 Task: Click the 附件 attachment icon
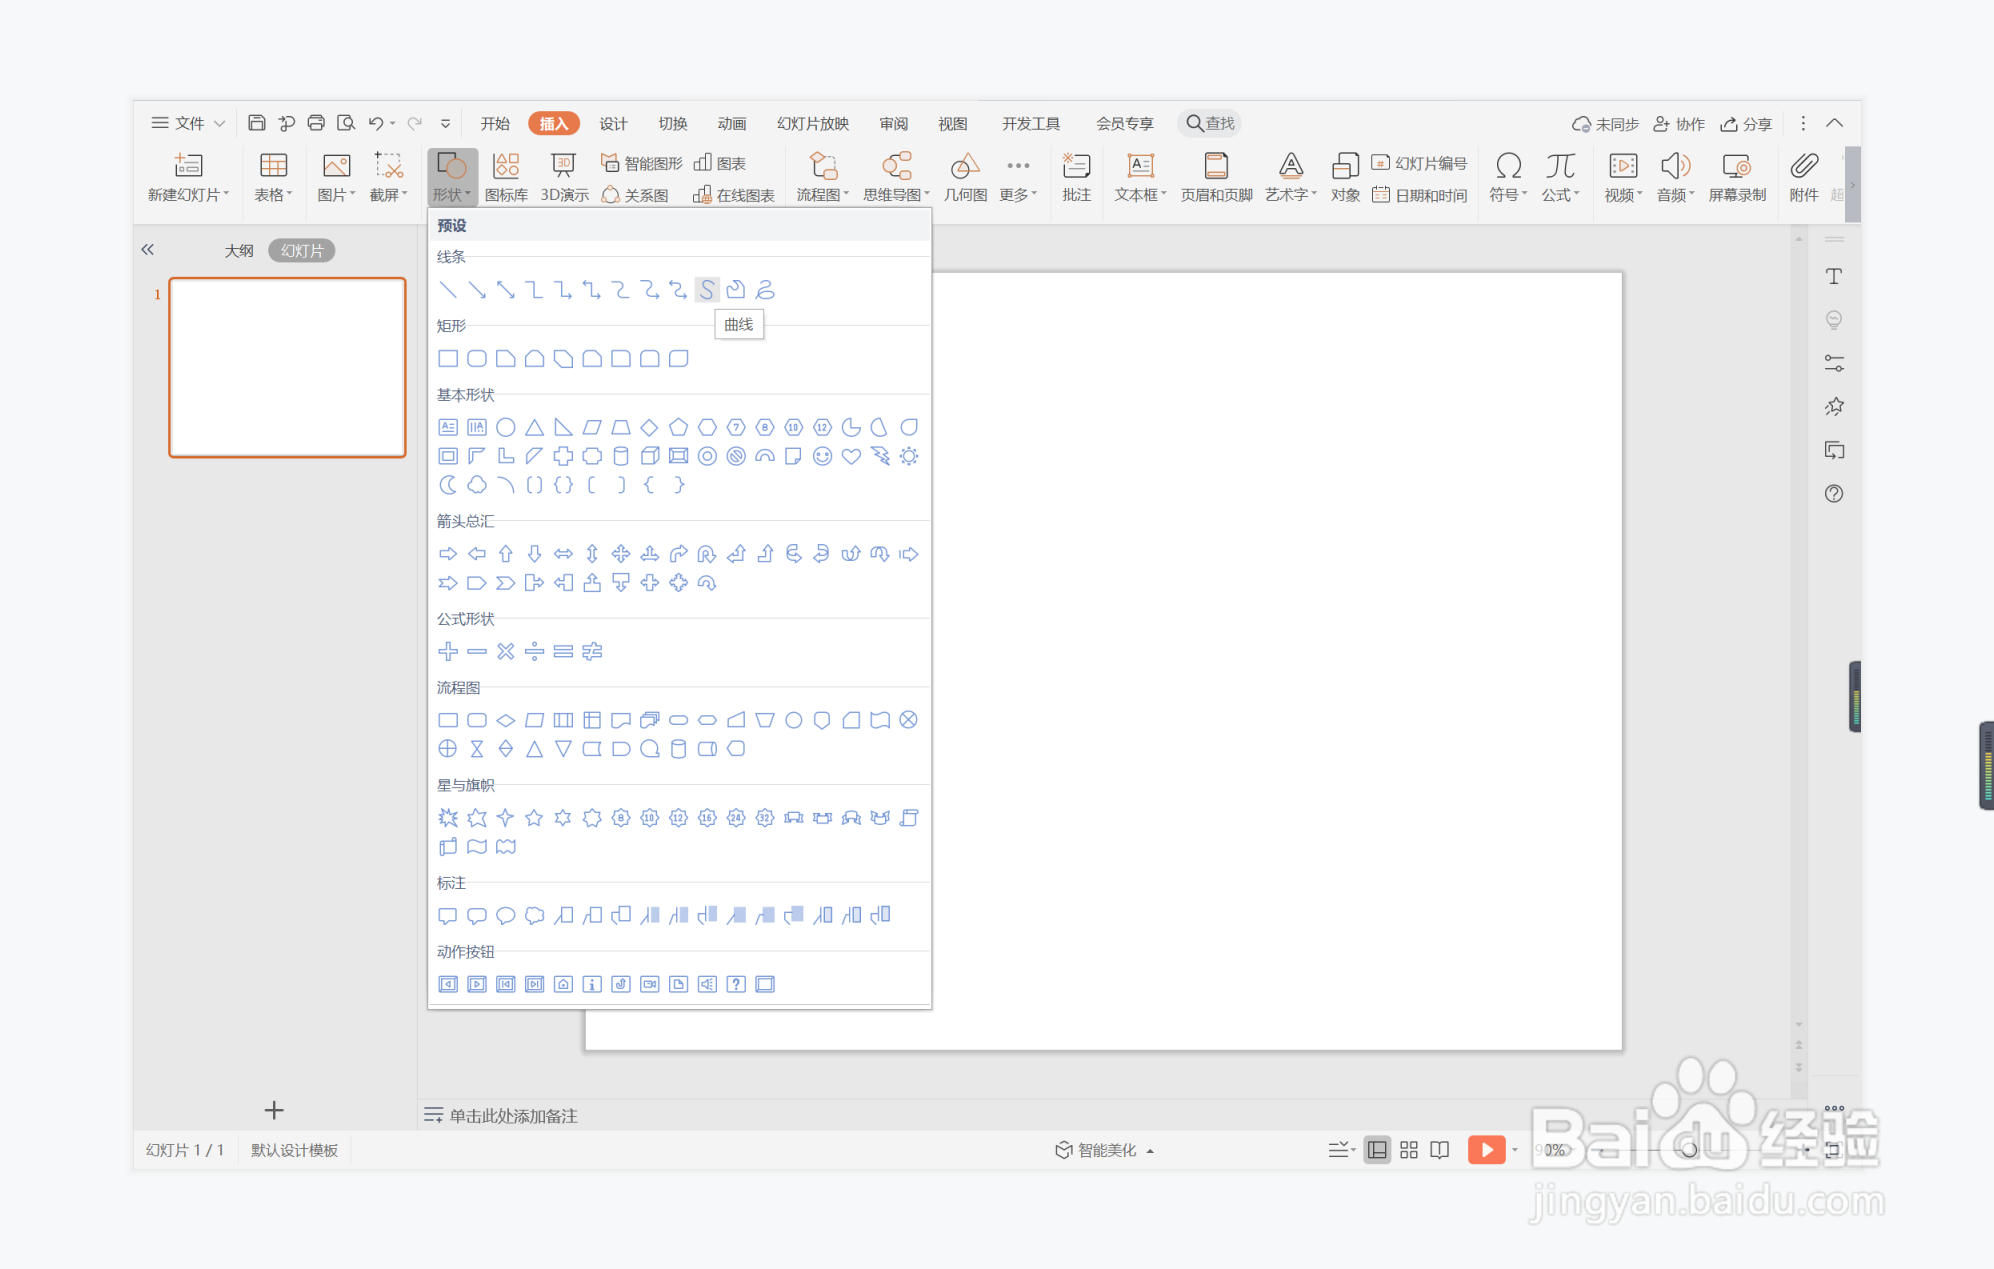pyautogui.click(x=1804, y=177)
